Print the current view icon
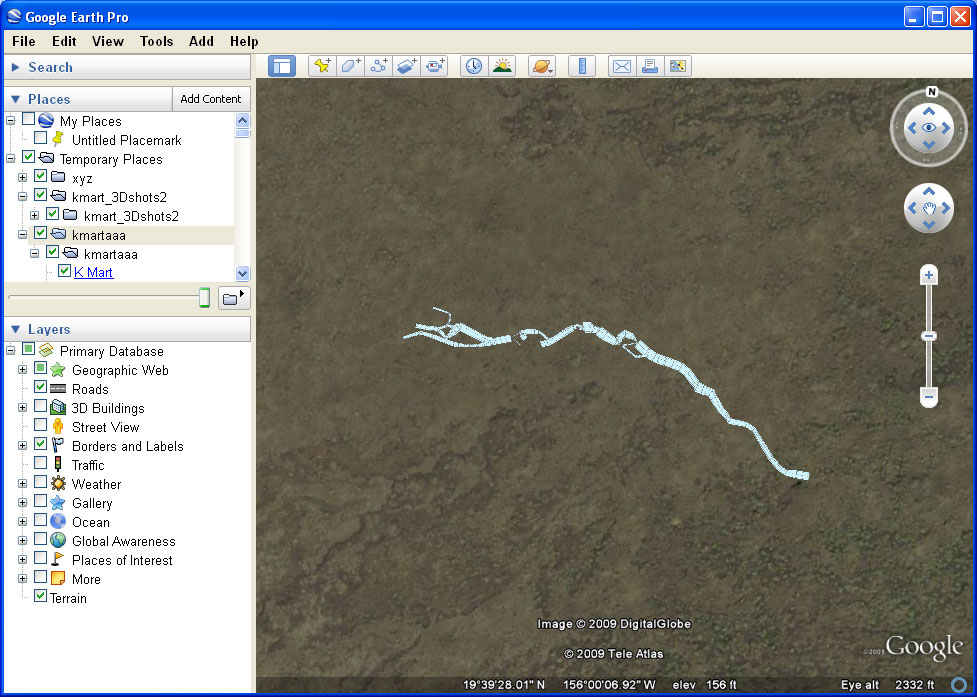 point(650,66)
